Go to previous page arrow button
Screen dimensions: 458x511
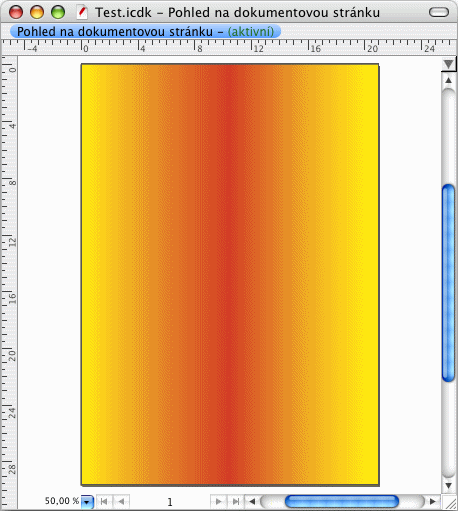pos(121,501)
